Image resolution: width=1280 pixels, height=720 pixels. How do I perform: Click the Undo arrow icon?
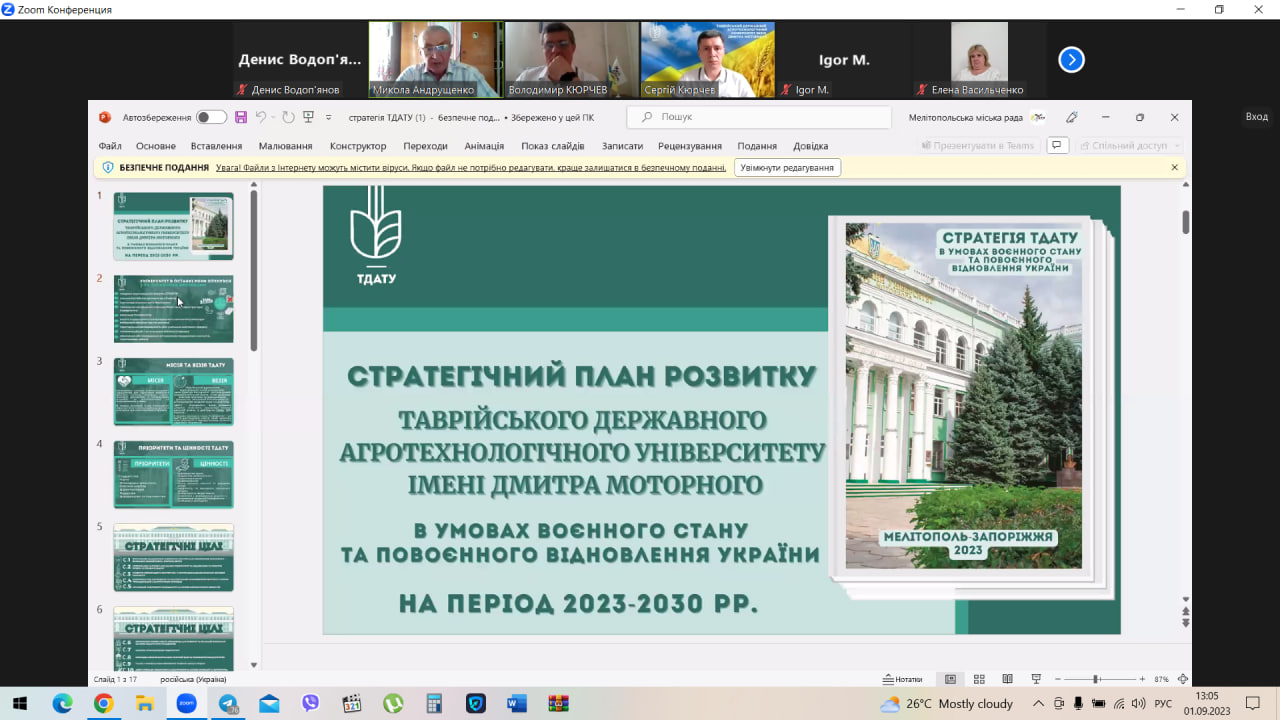262,117
